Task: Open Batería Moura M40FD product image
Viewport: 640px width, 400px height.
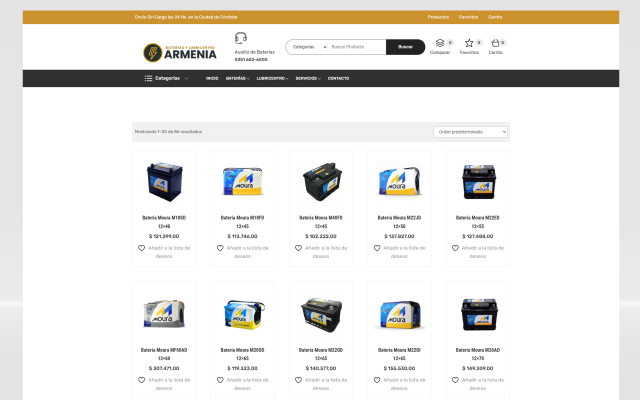Action: 321,182
